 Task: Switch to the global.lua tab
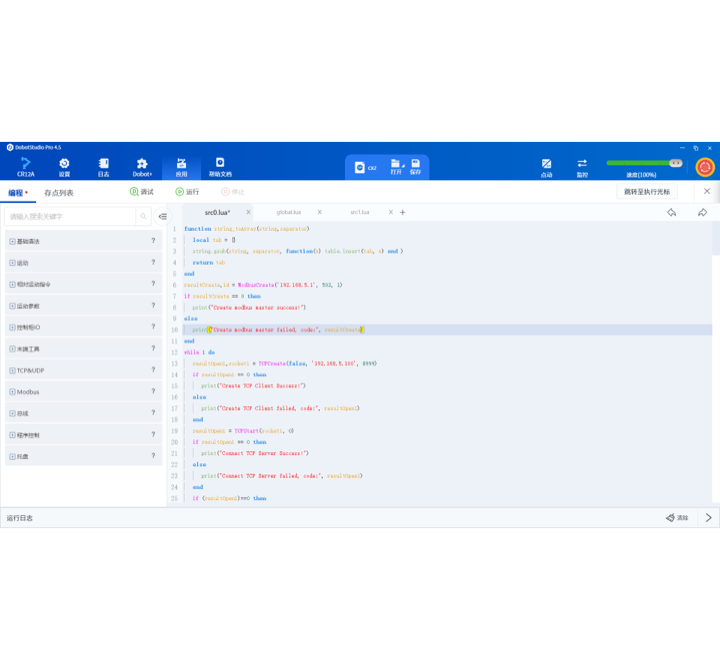tap(288, 212)
